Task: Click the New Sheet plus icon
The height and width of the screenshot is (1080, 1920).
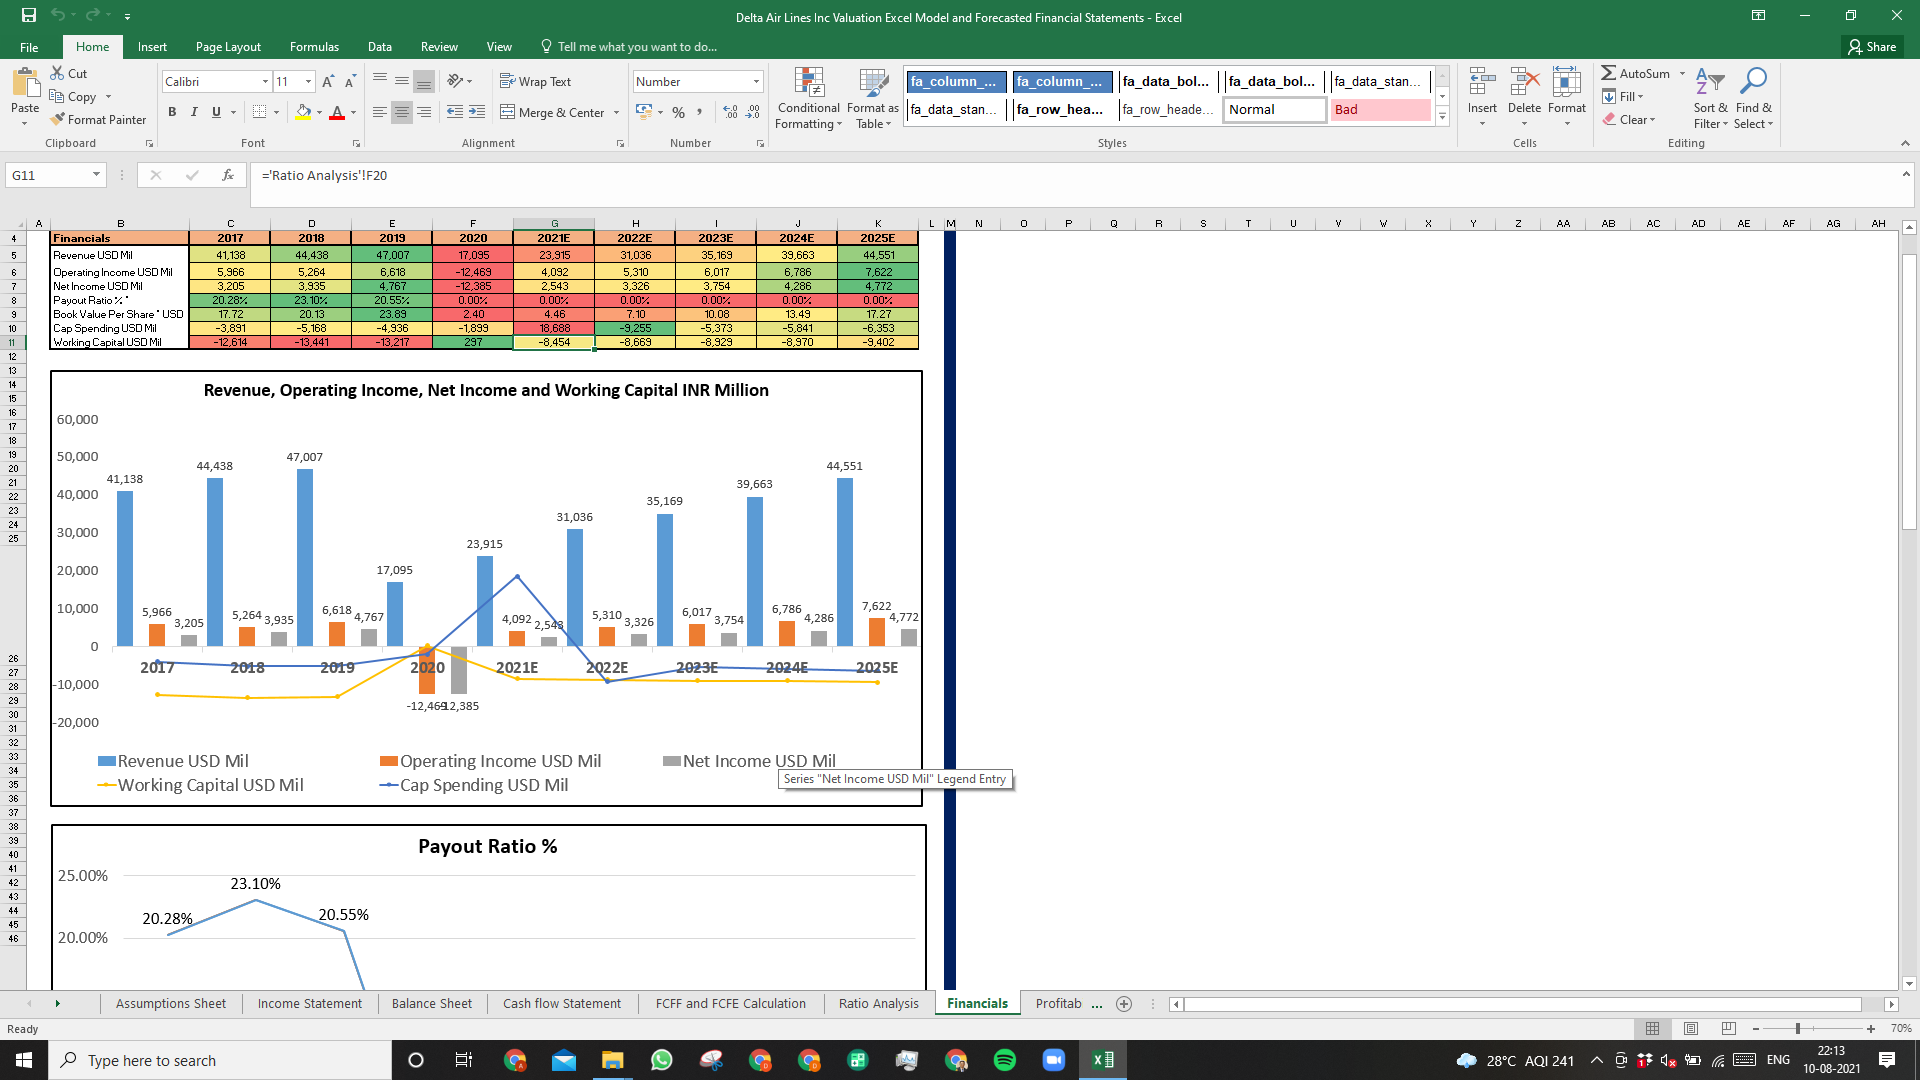Action: tap(1124, 1003)
